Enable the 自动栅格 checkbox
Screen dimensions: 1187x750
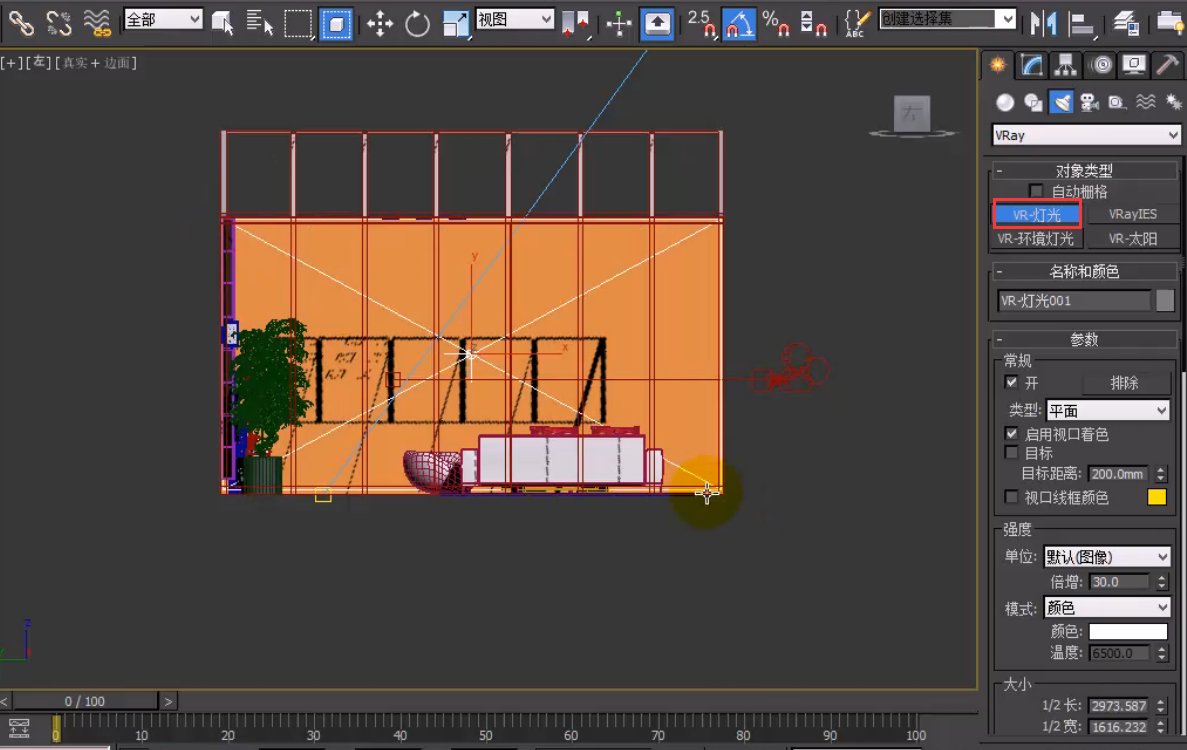(x=1036, y=191)
